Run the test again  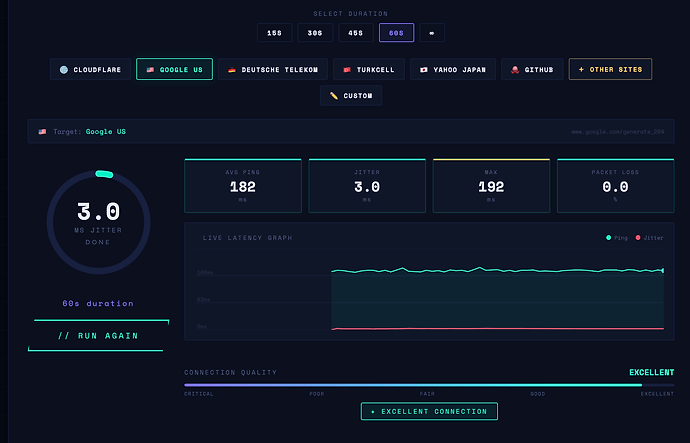(99, 336)
